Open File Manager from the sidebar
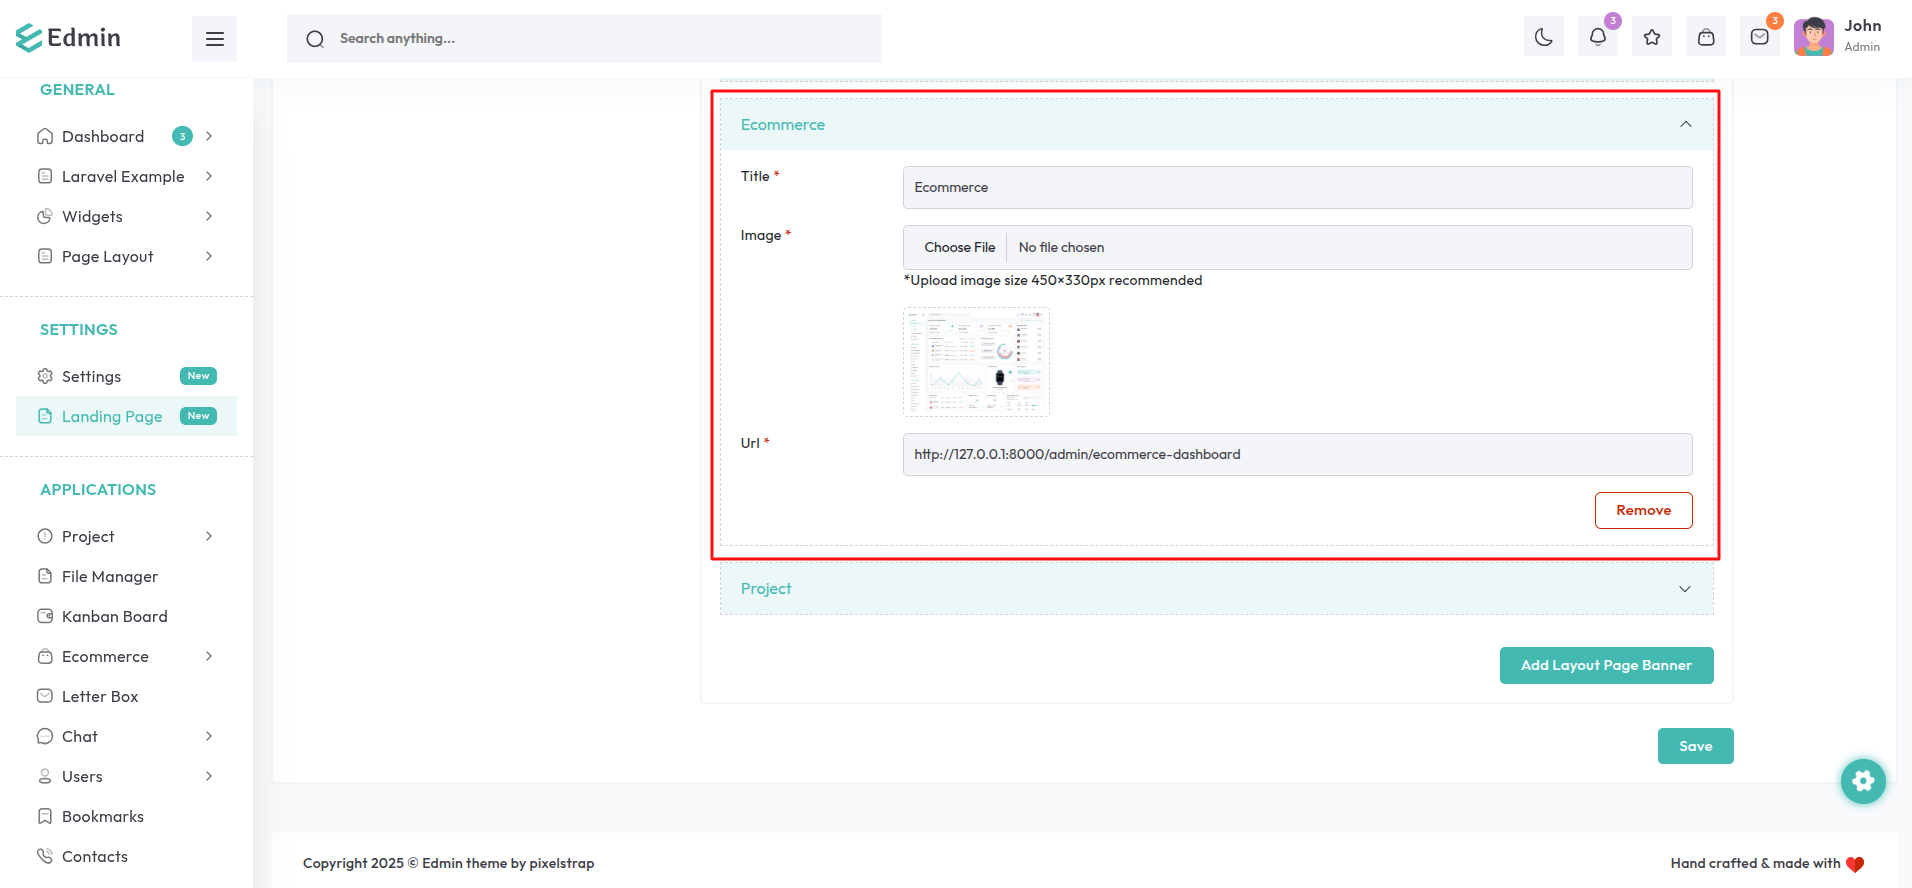1912x888 pixels. (x=109, y=576)
